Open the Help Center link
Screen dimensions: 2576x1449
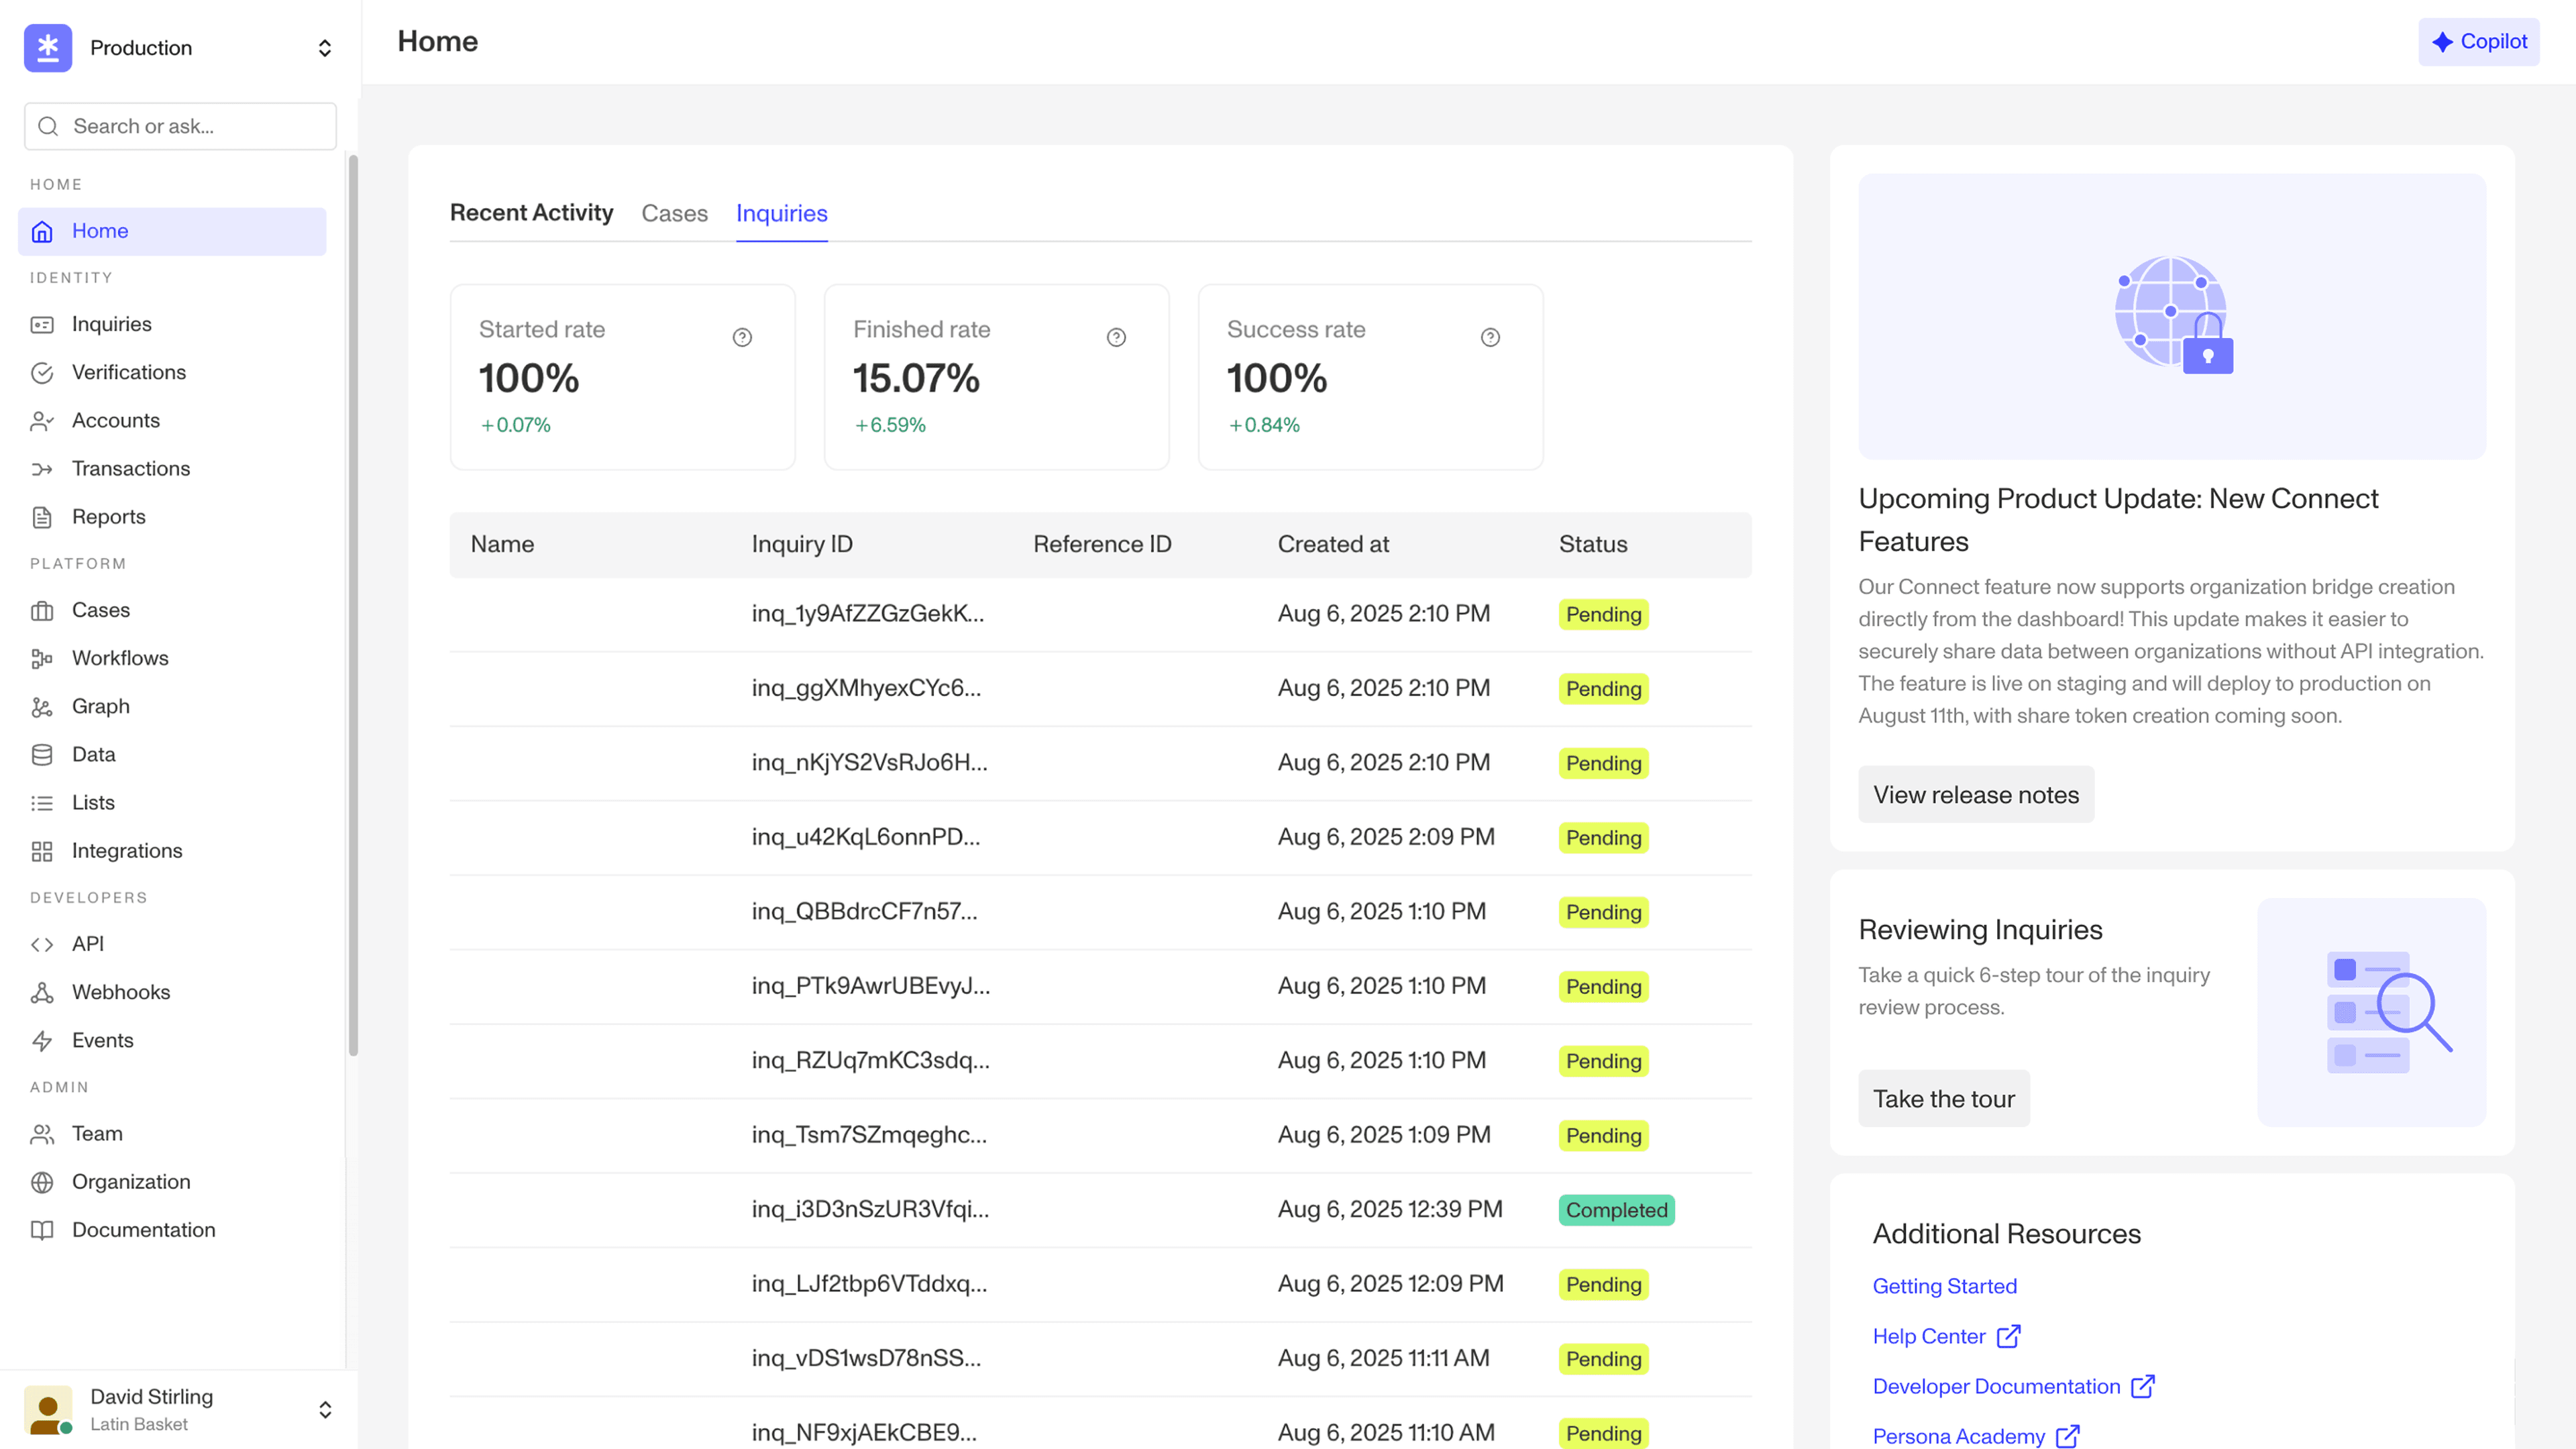click(x=1946, y=1336)
